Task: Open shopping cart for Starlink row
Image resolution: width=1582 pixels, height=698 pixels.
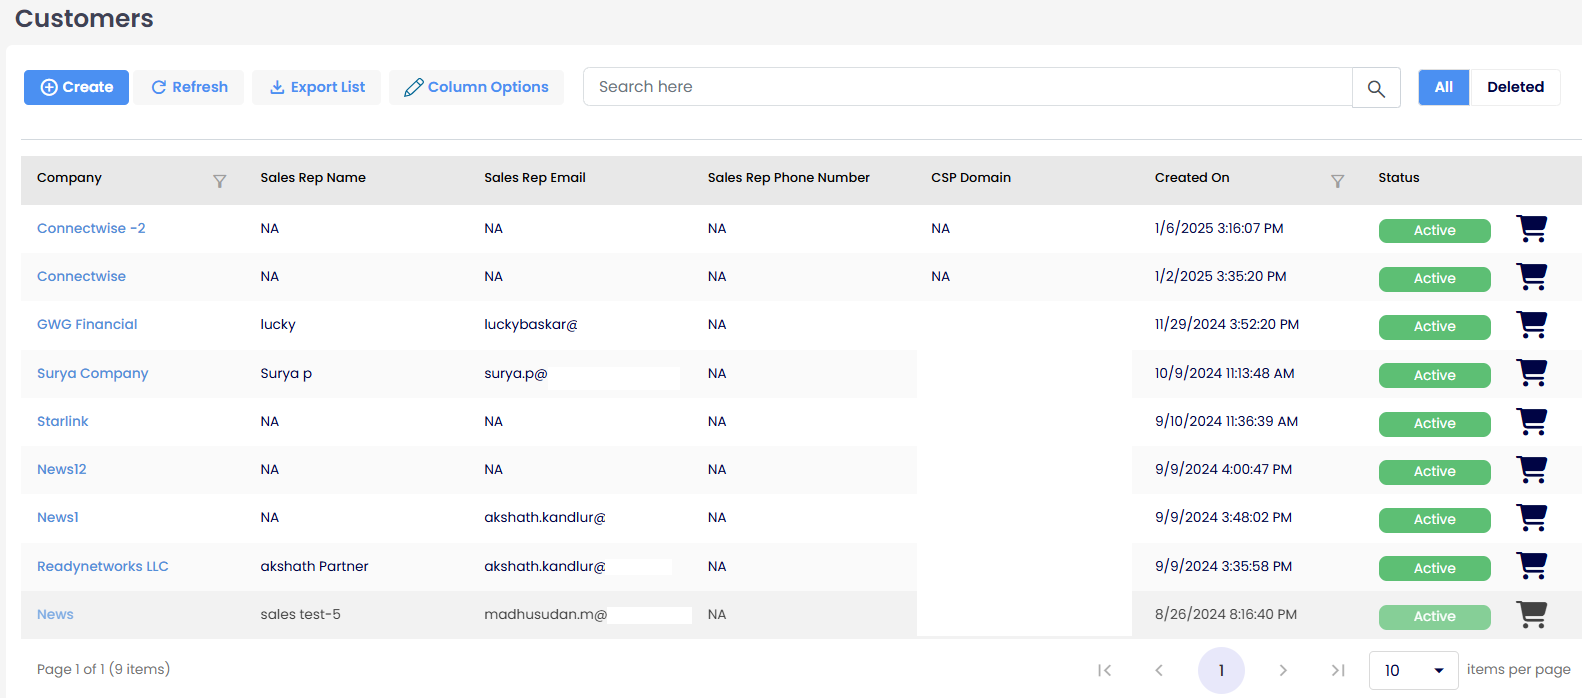Action: pos(1531,422)
